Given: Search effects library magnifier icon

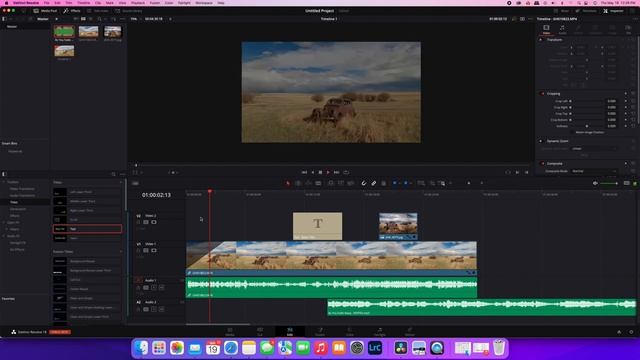Looking at the screenshot, I should coord(113,174).
